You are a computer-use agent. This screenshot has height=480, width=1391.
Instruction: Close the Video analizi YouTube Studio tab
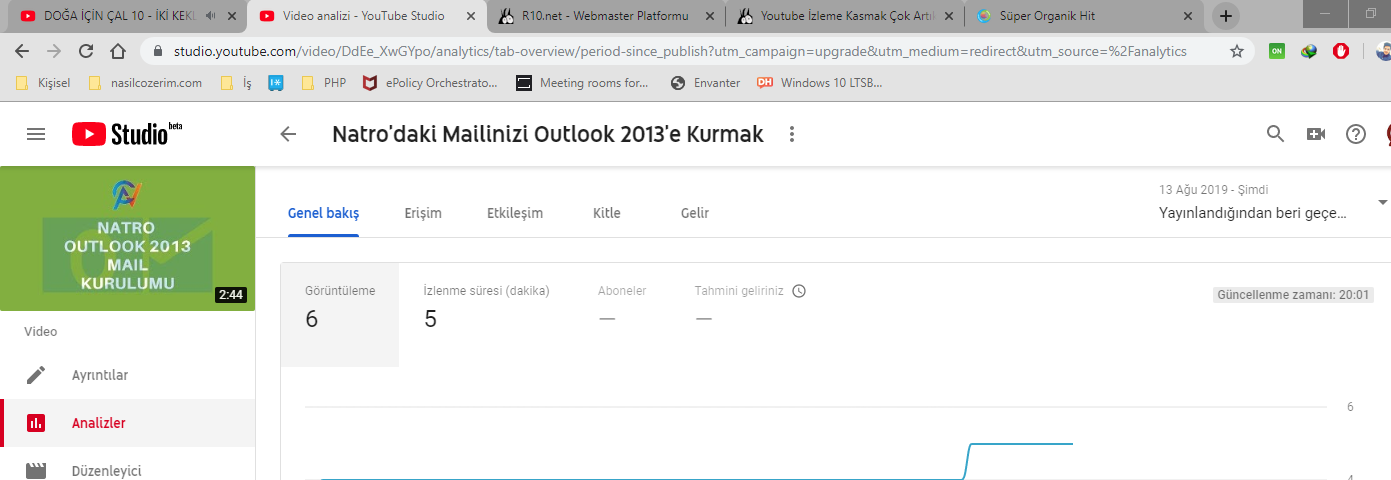tap(469, 16)
